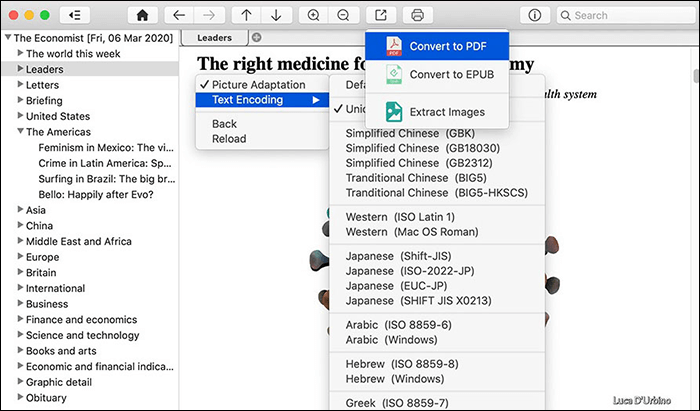Viewport: 700px width, 411px height.
Task: Choose Western (ISO Latin 1) encoding
Action: click(398, 217)
